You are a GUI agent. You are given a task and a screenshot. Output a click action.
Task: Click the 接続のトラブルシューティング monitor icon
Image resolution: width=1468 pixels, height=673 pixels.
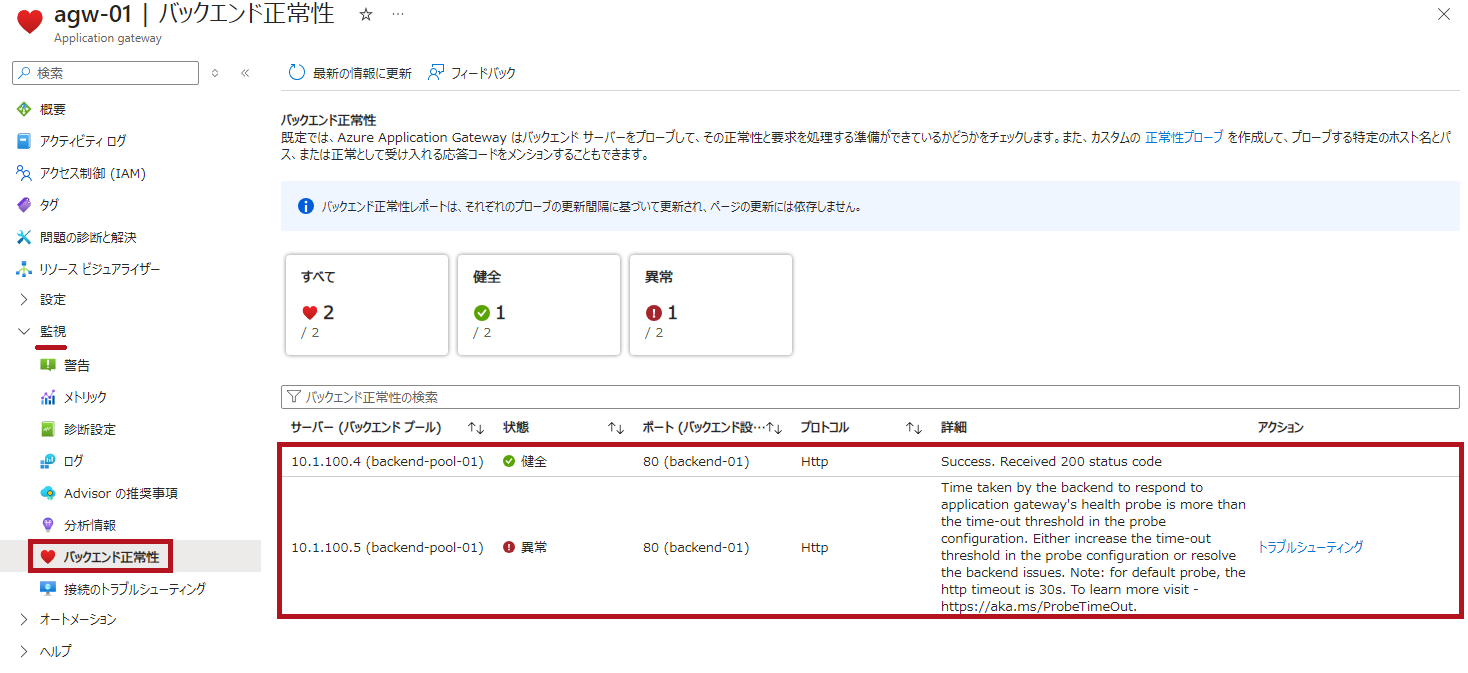[x=48, y=589]
